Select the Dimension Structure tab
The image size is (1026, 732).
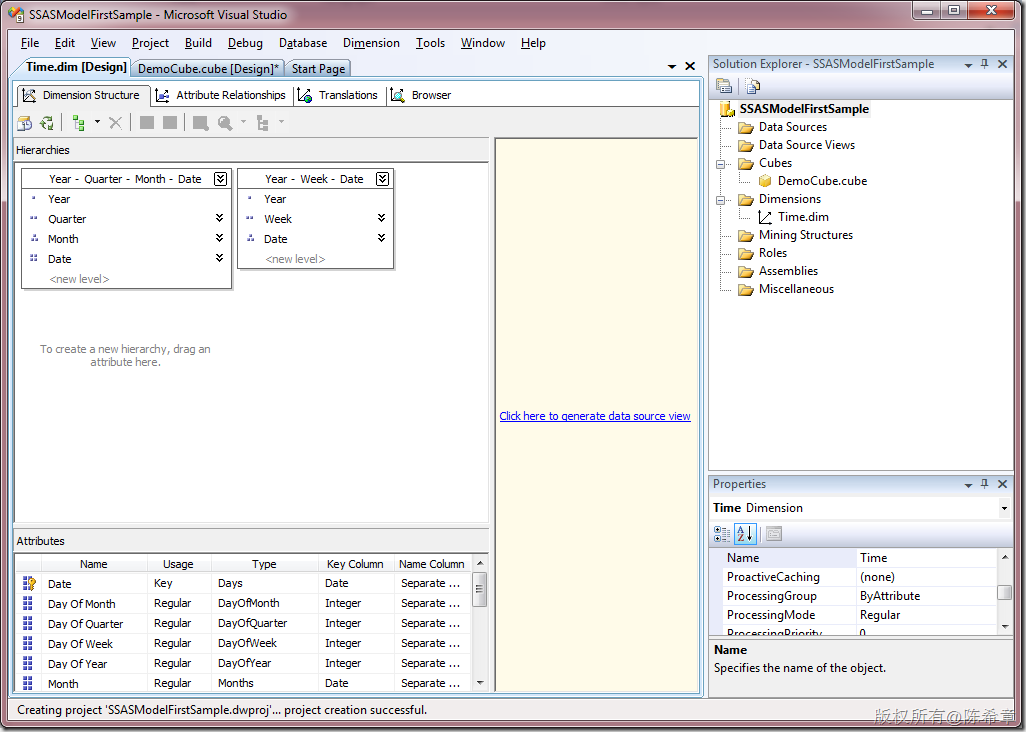[x=82, y=95]
